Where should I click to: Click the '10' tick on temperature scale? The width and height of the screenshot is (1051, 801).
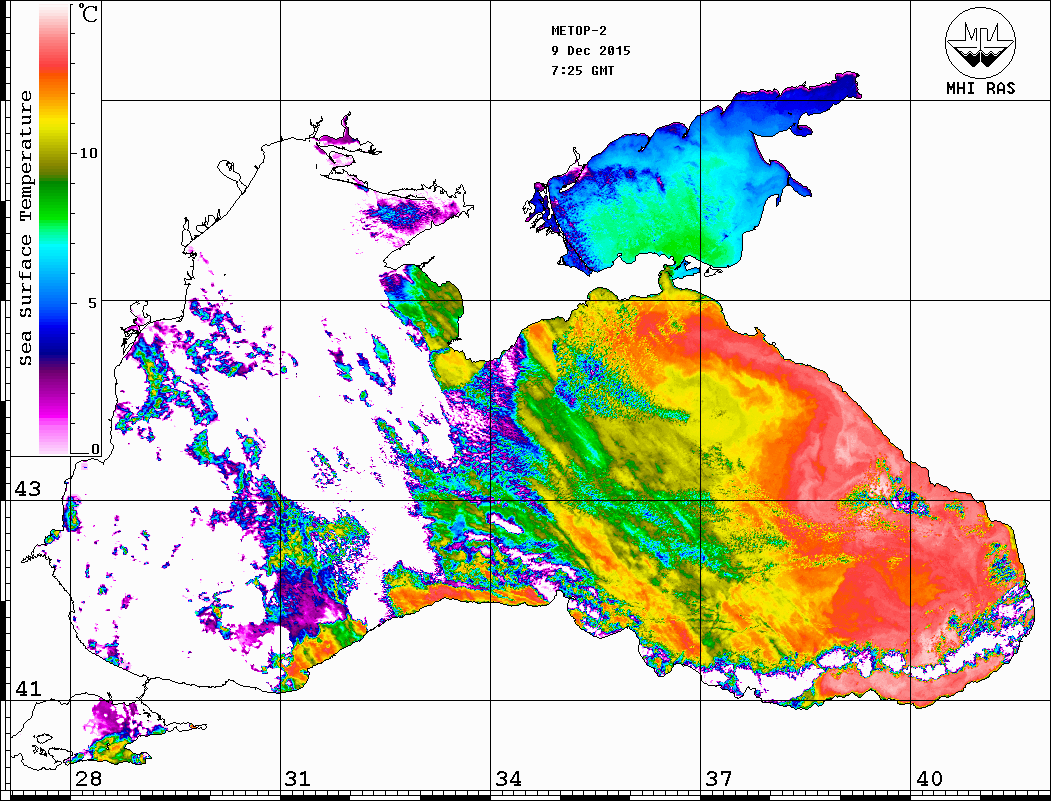88,153
